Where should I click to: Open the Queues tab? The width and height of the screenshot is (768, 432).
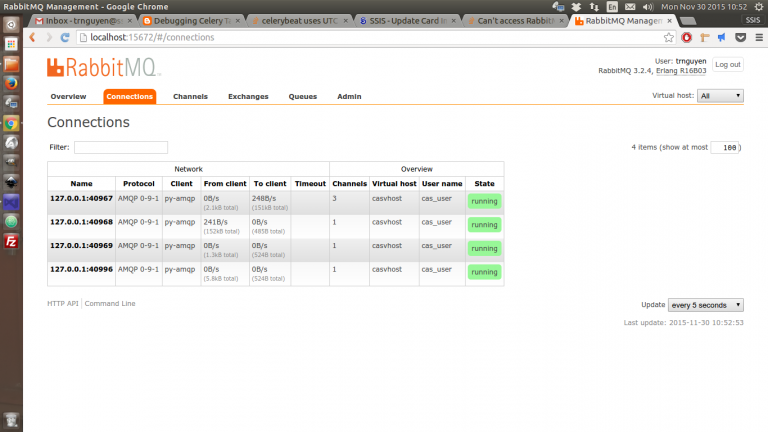303,96
